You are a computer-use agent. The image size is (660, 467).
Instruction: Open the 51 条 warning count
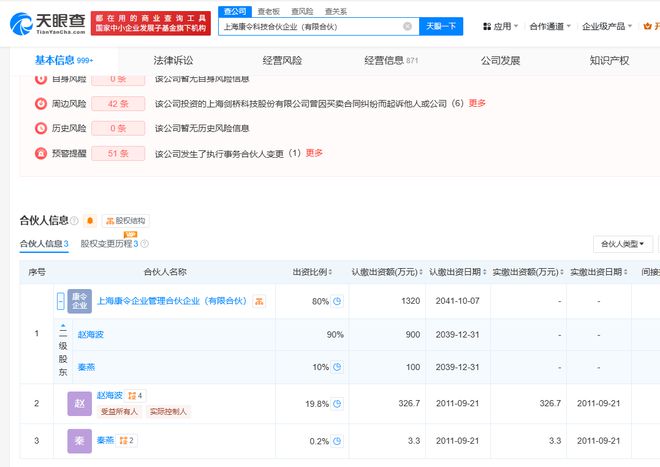[x=118, y=153]
